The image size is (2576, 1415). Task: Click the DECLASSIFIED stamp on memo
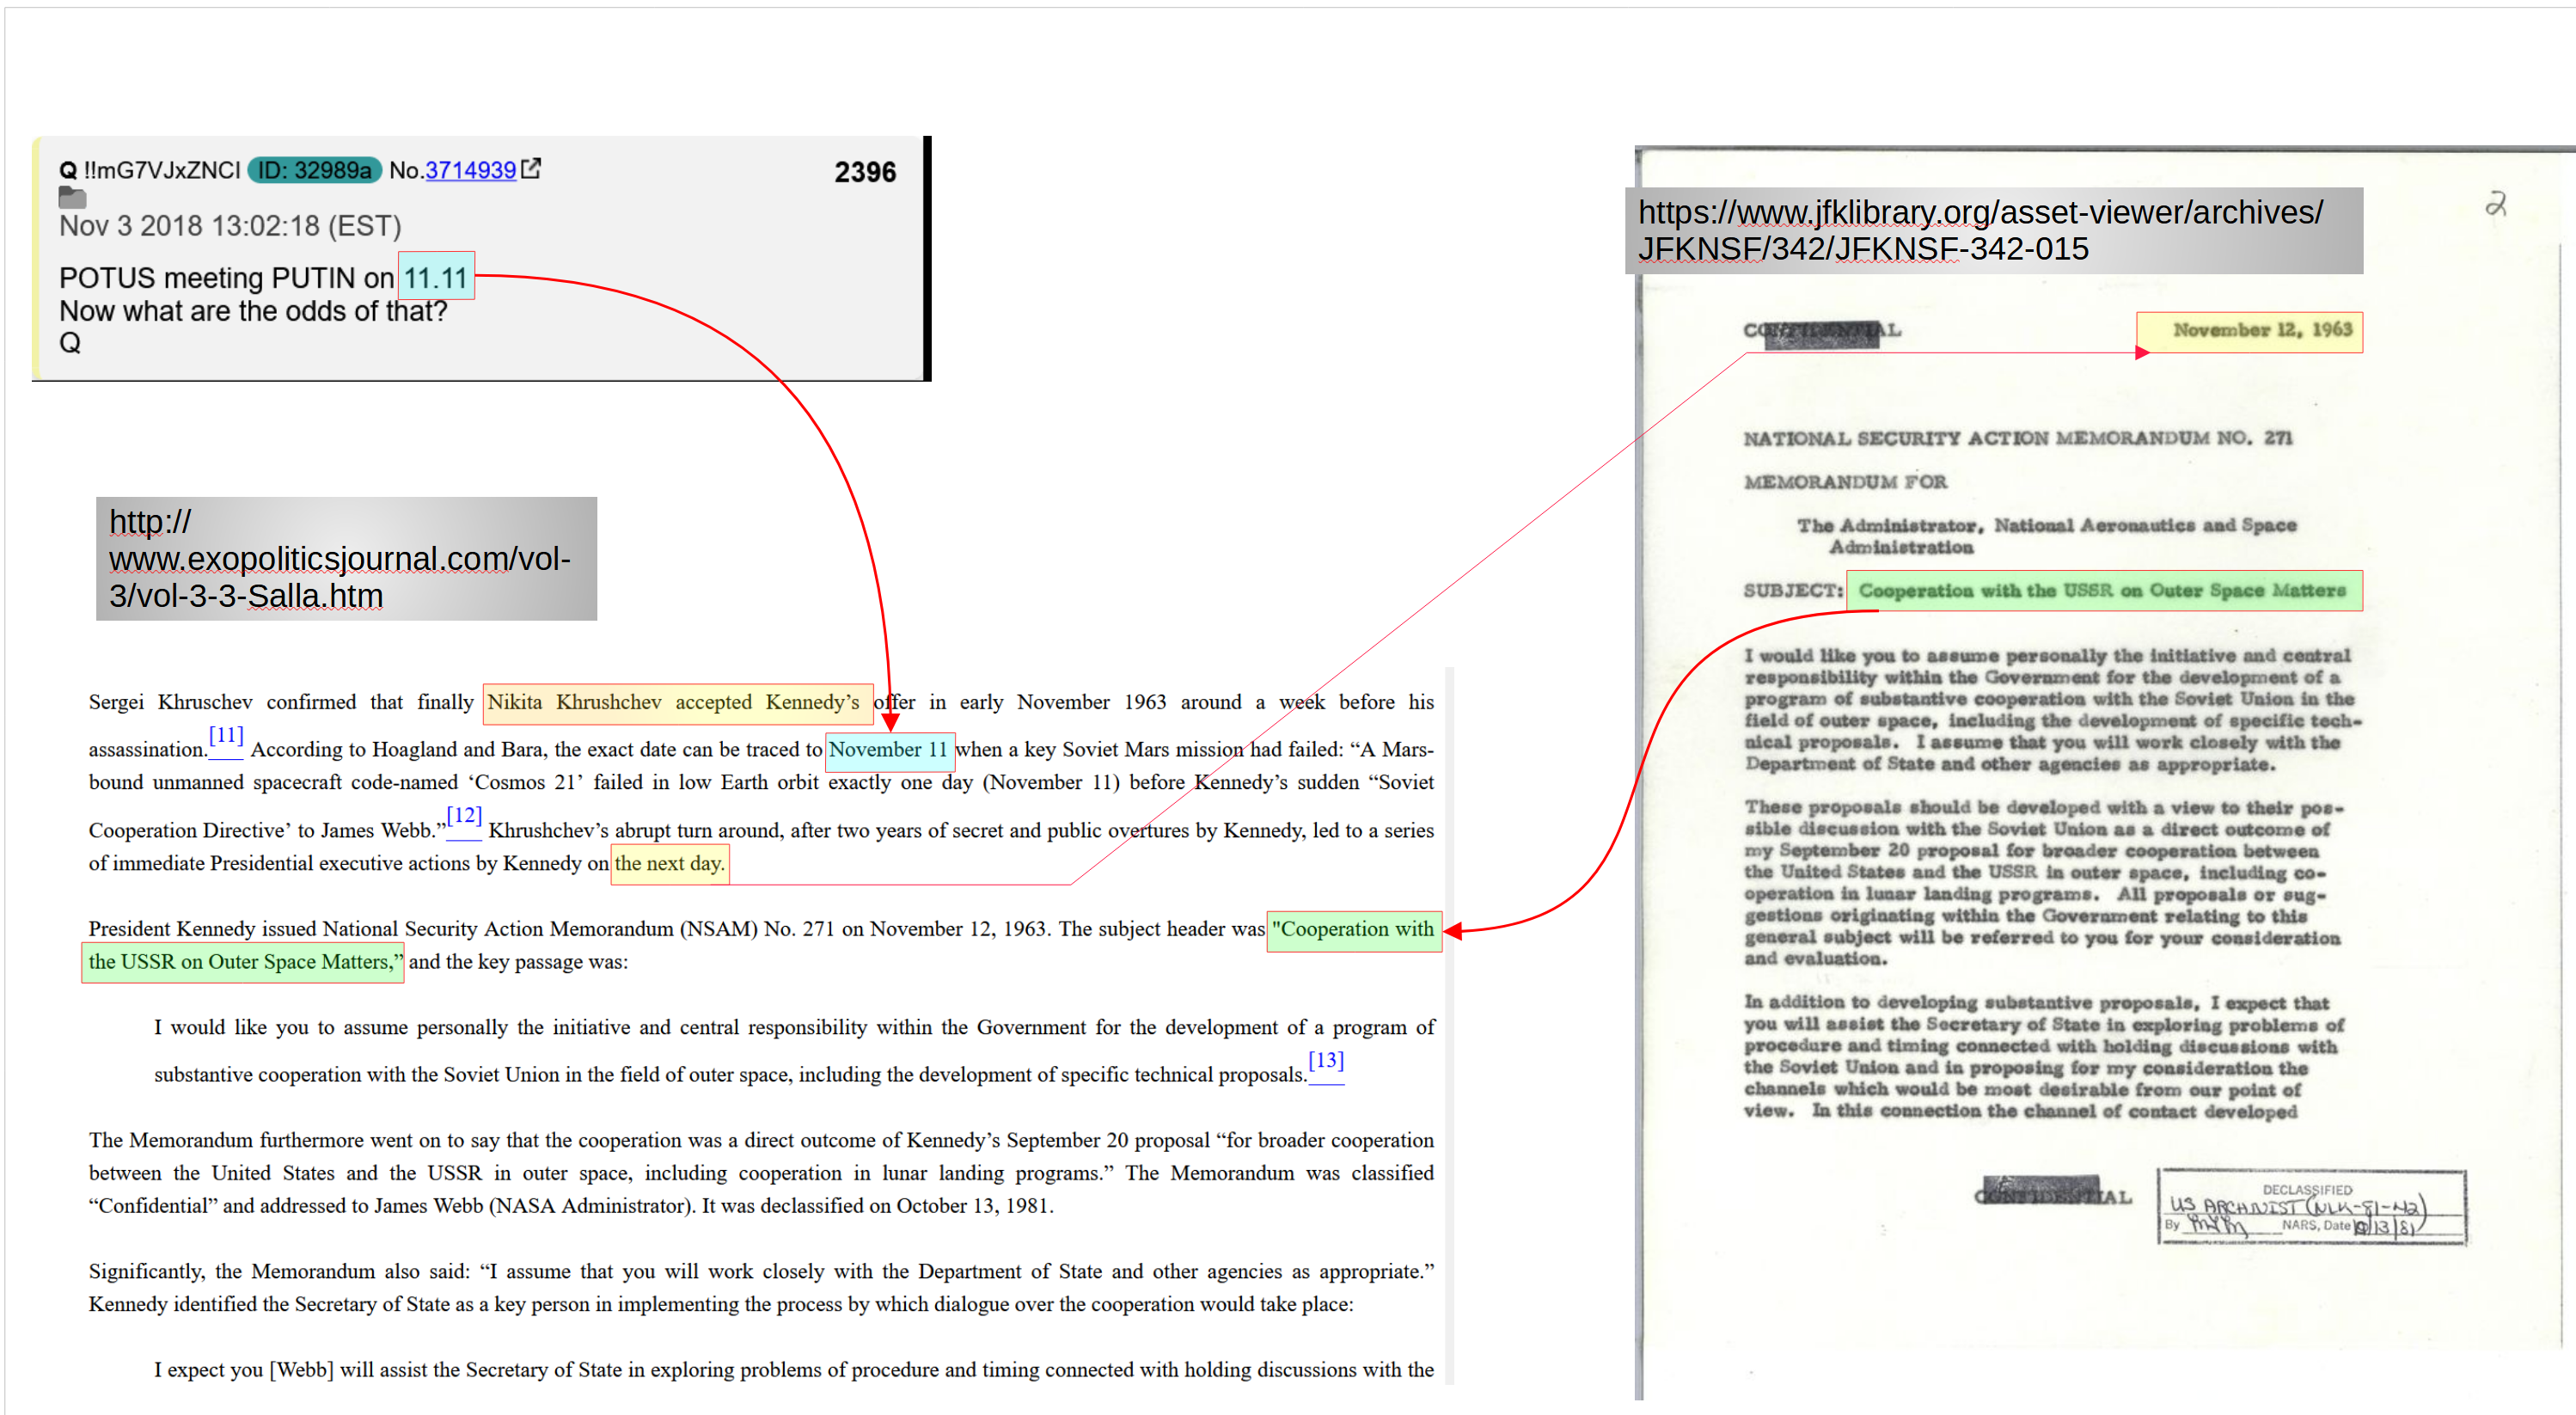coord(2311,1207)
